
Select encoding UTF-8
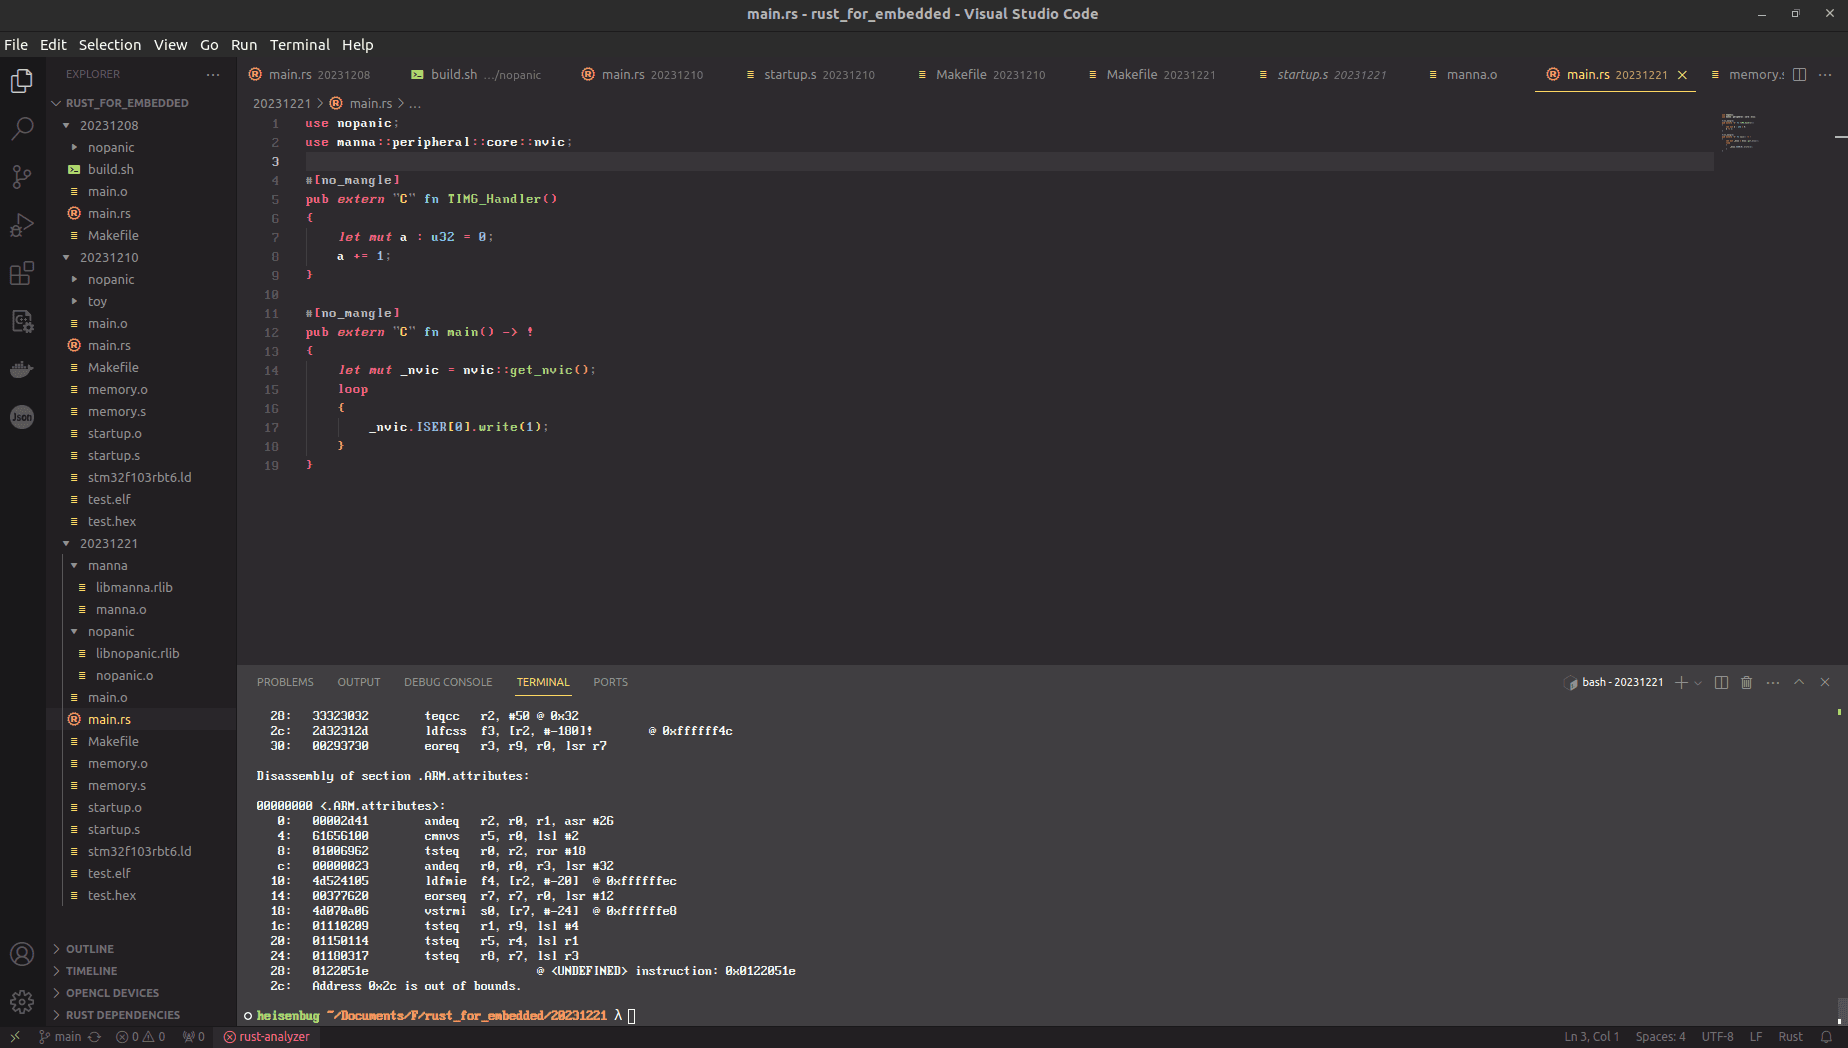1717,1037
